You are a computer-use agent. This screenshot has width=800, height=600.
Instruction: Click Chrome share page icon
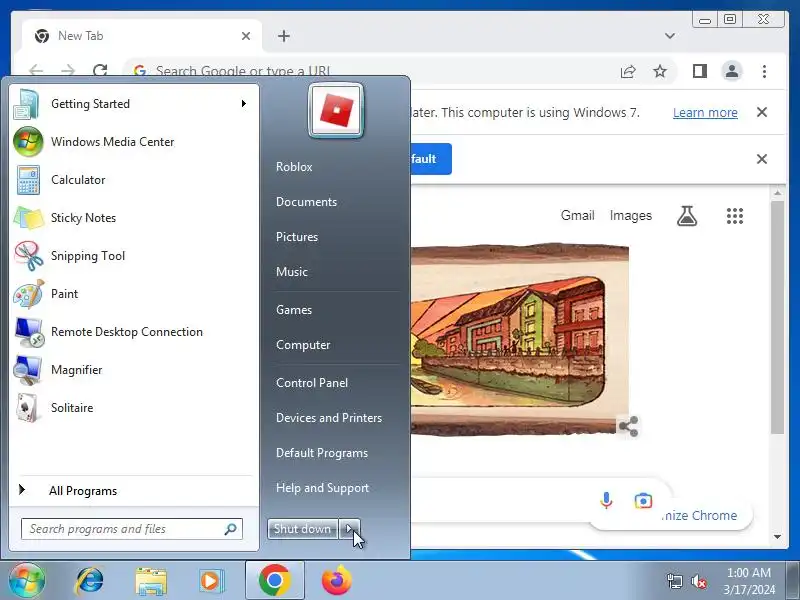[x=628, y=71]
